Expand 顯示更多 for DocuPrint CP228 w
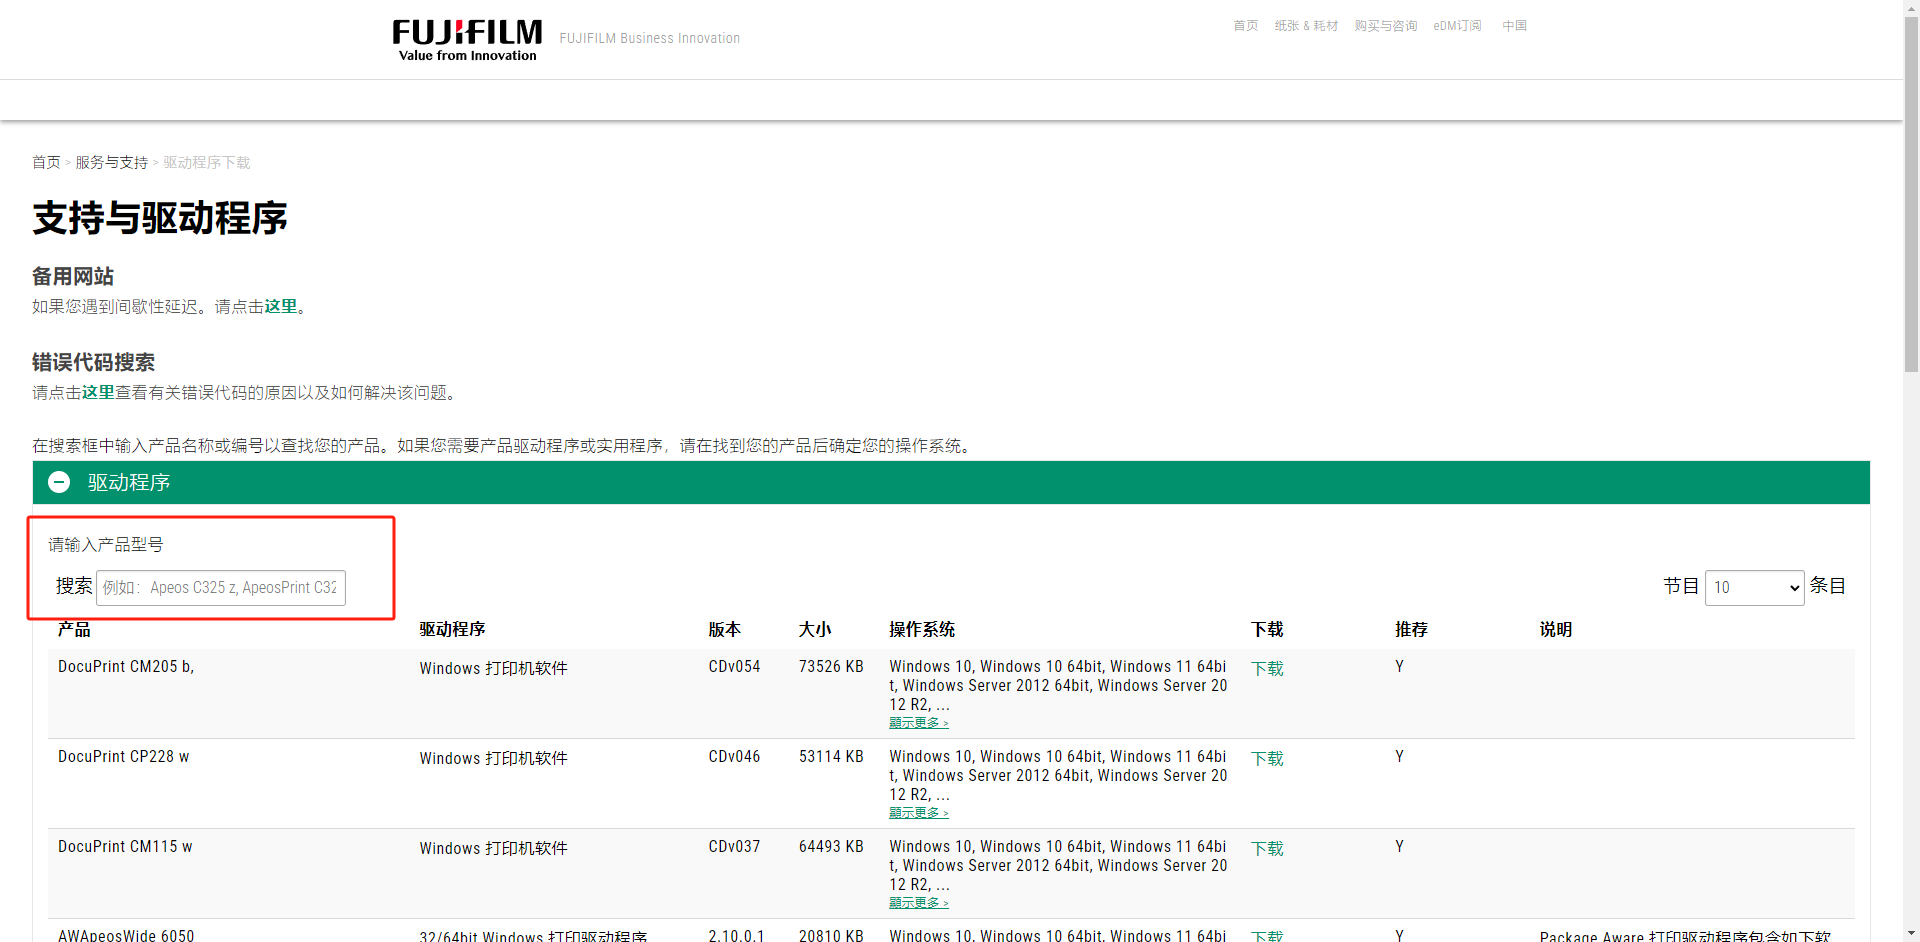Screen dimensions: 1920x942 [919, 812]
